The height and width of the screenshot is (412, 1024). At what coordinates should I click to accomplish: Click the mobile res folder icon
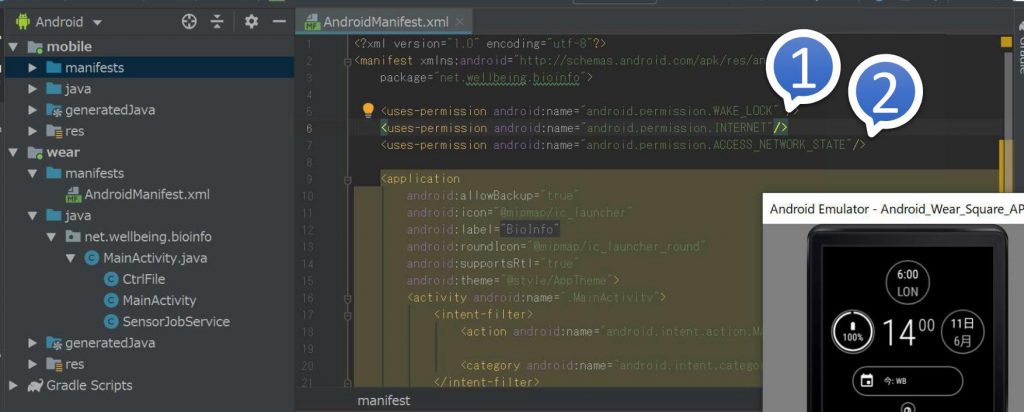click(x=54, y=131)
